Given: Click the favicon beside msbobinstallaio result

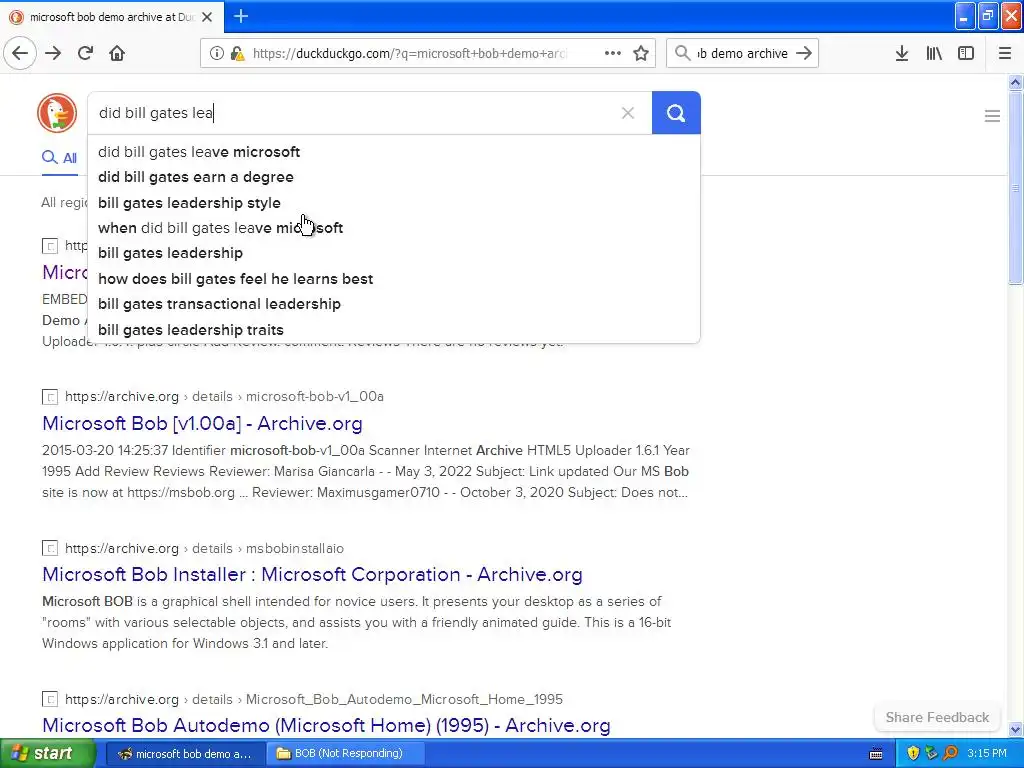Looking at the screenshot, I should [50, 548].
